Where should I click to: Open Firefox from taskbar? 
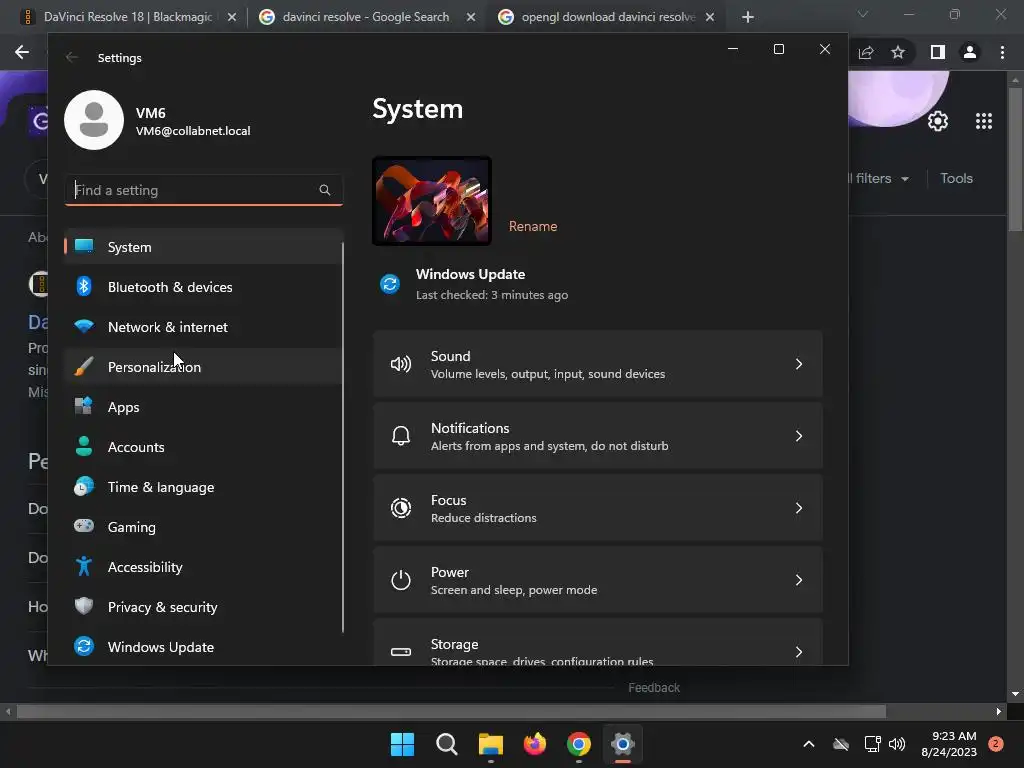(535, 744)
